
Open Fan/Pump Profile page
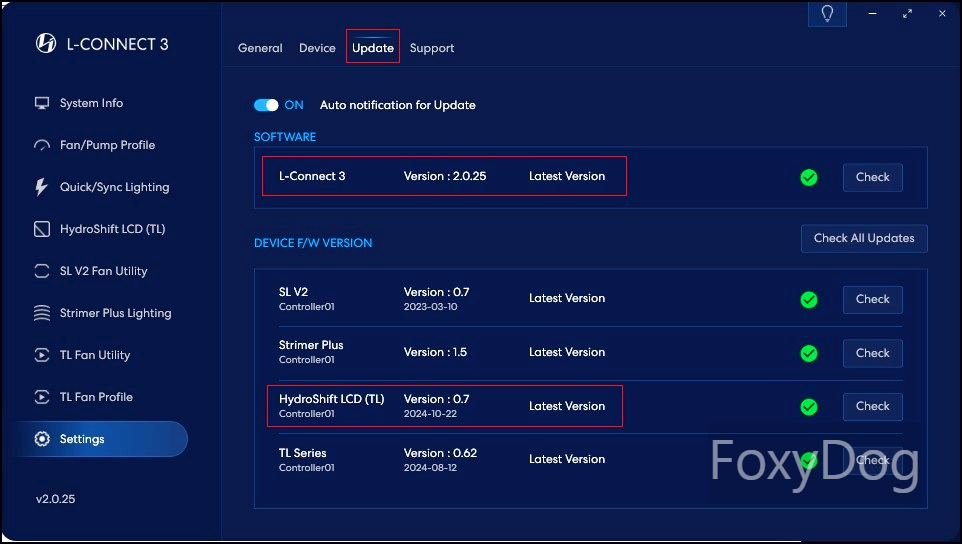pyautogui.click(x=107, y=145)
